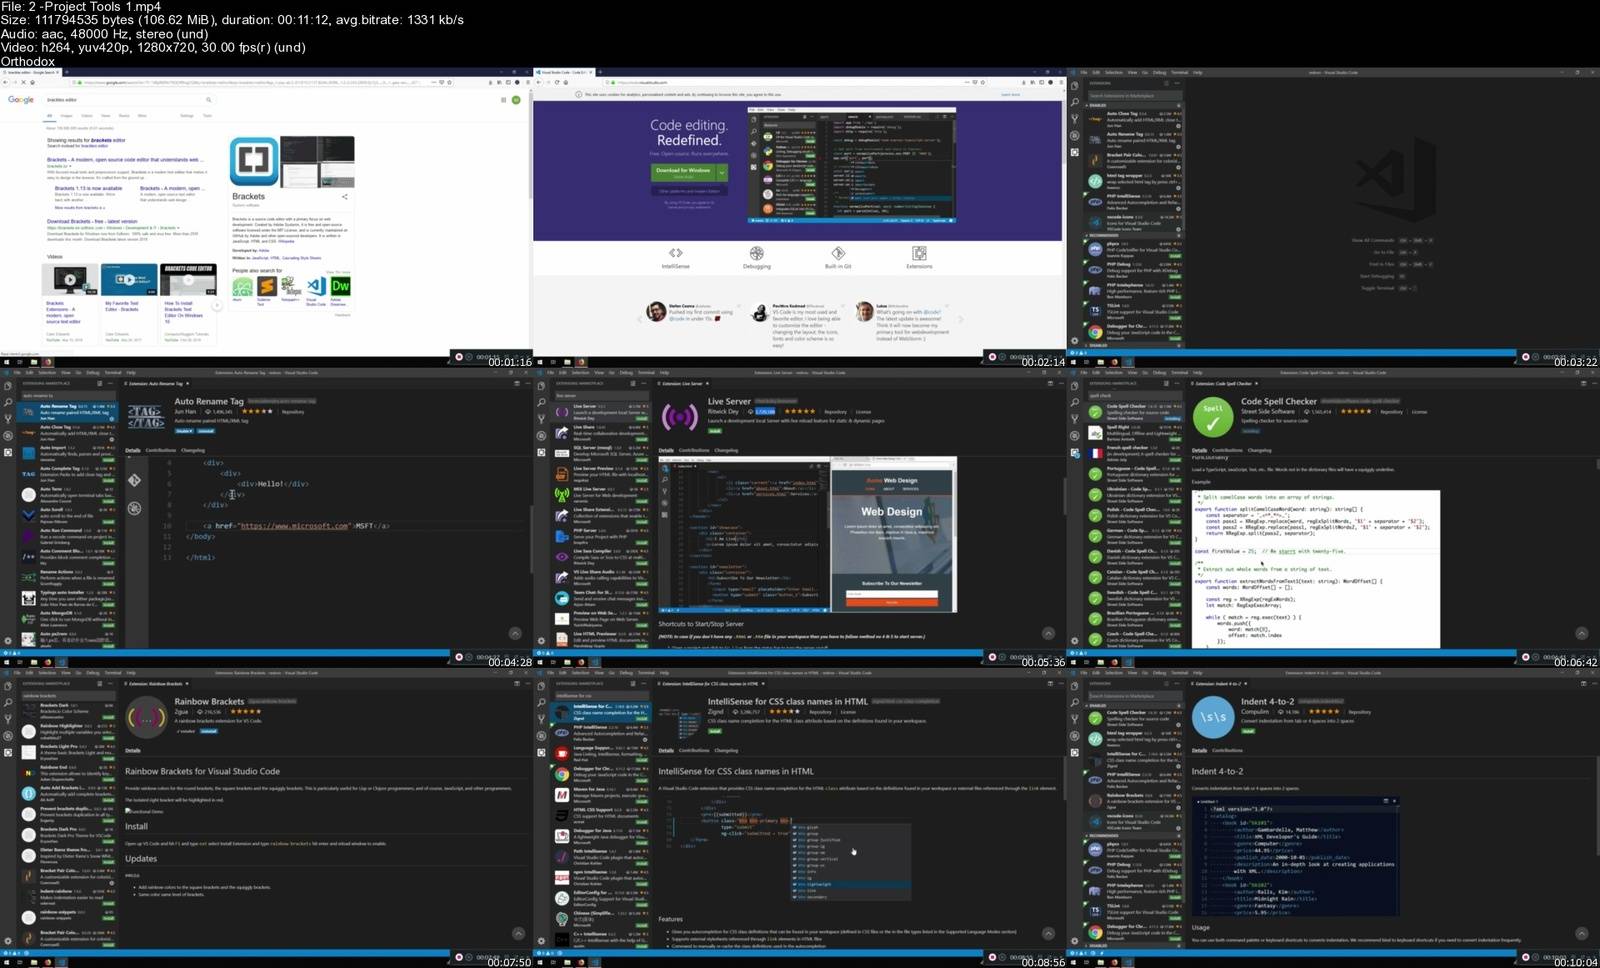Click the Built-in Git diamond icon
The width and height of the screenshot is (1600, 968).
click(x=838, y=253)
